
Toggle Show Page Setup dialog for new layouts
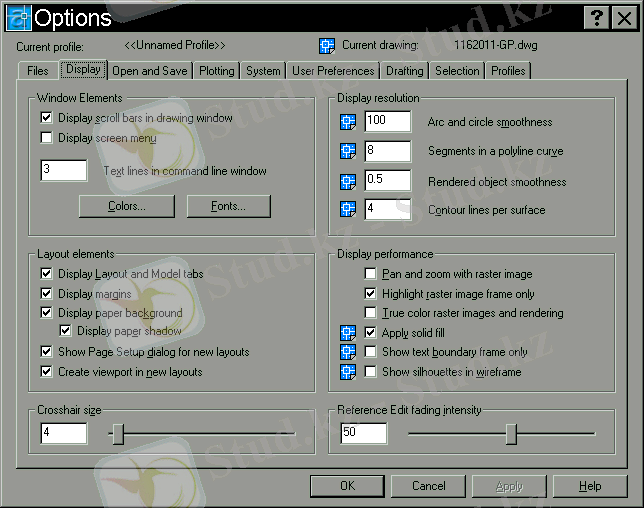pyautogui.click(x=46, y=352)
